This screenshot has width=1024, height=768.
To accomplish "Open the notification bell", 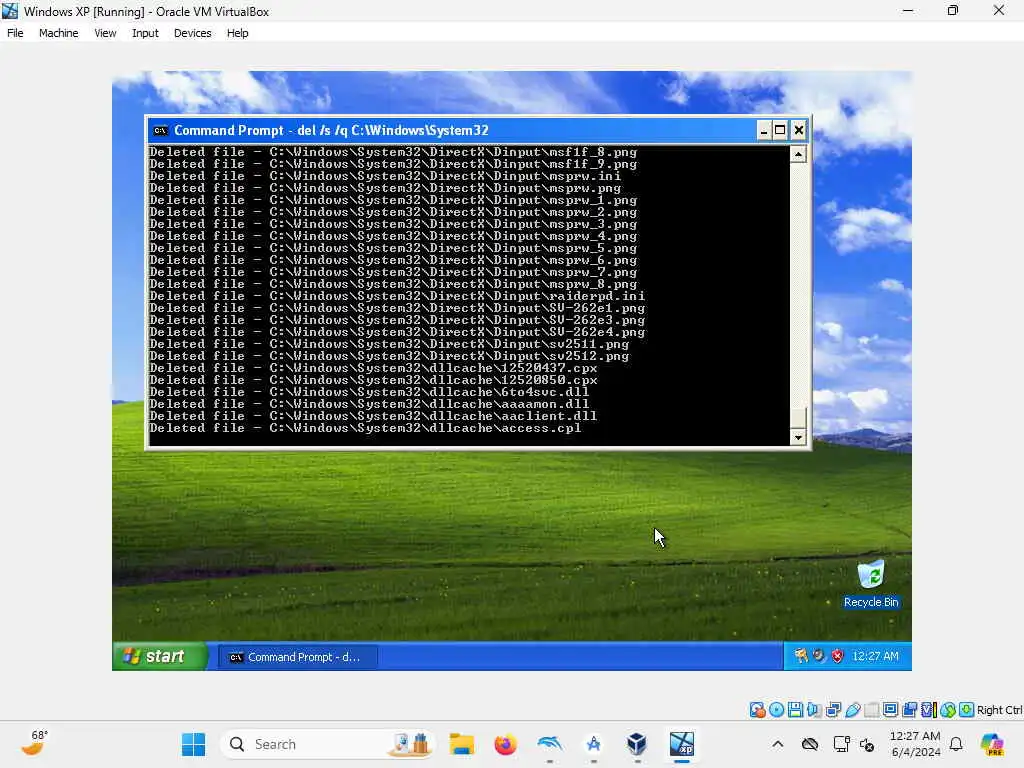I will (956, 744).
